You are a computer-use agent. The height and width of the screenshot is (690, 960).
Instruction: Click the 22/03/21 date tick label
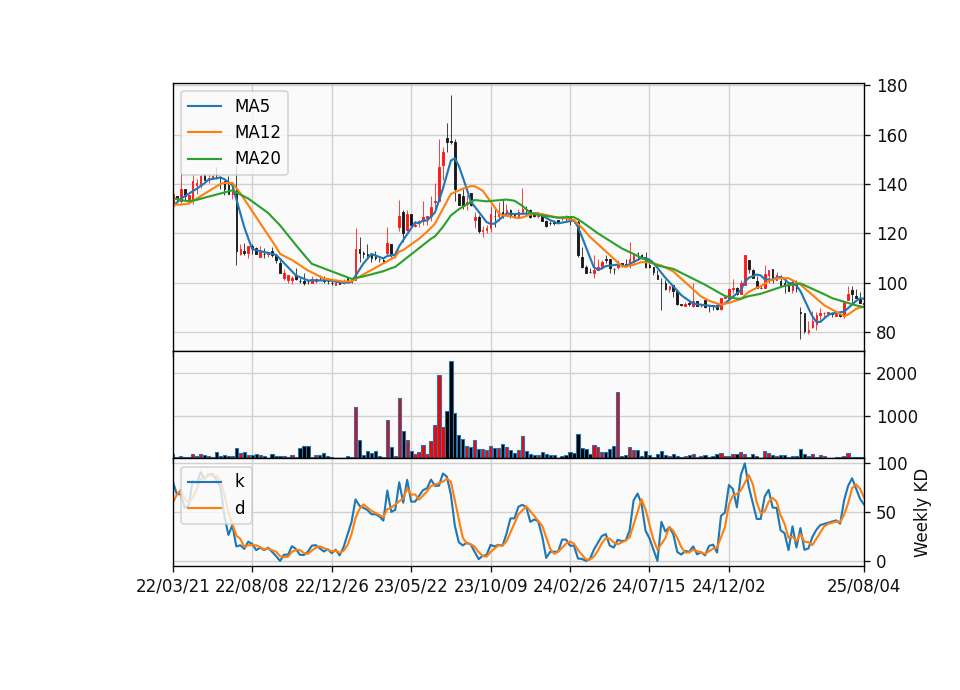point(173,586)
